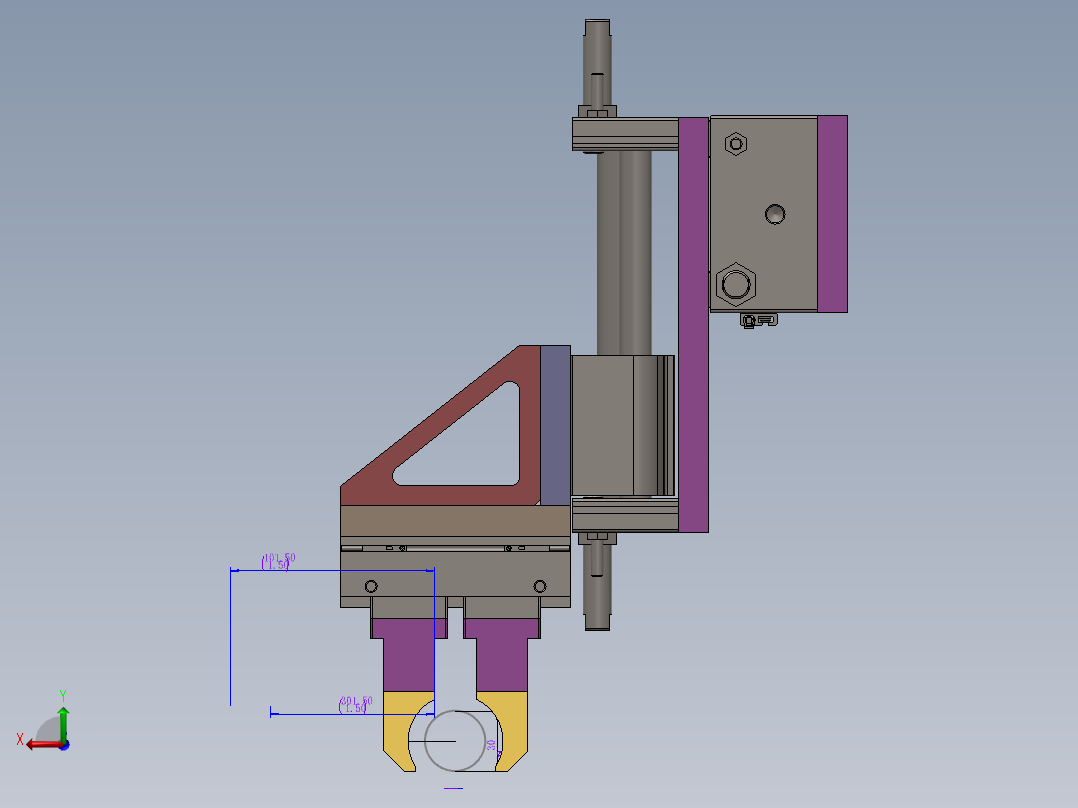Click the blue Z axis dot of the triad
This screenshot has height=808, width=1078.
pyautogui.click(x=64, y=745)
